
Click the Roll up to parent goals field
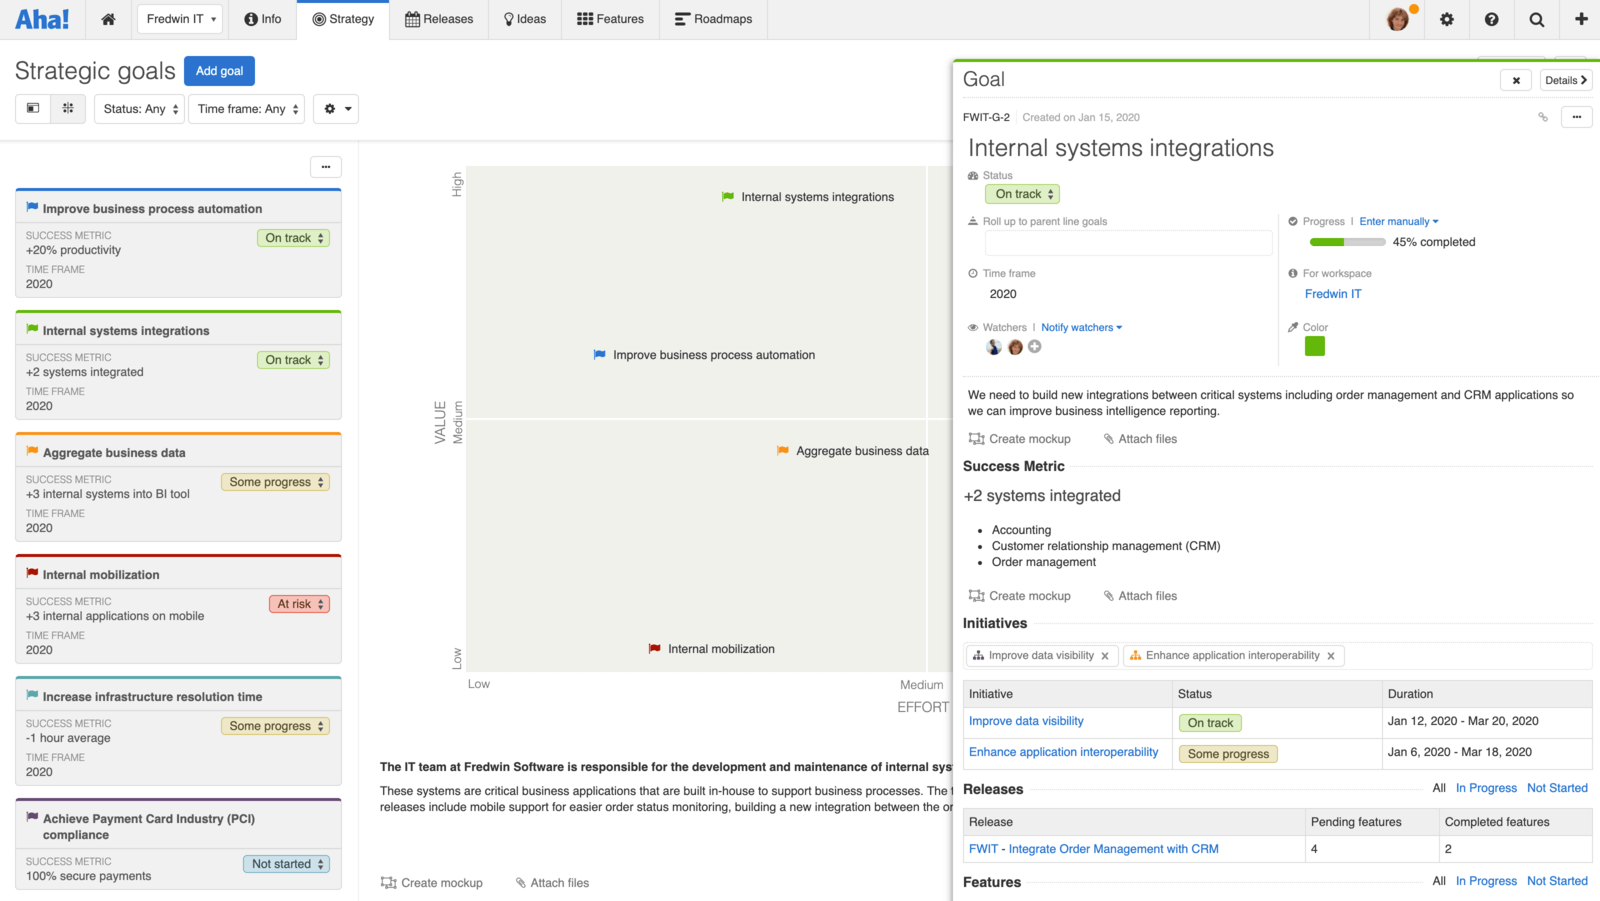click(1129, 243)
